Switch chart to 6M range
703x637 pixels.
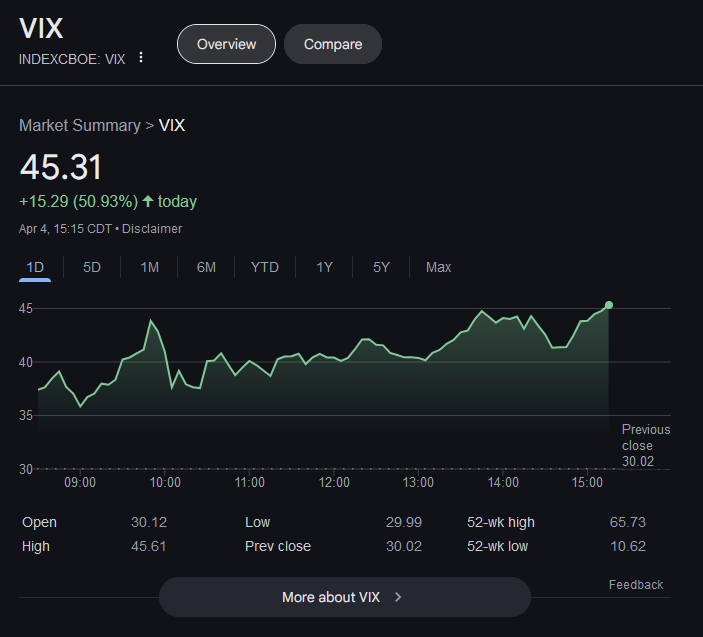(206, 268)
